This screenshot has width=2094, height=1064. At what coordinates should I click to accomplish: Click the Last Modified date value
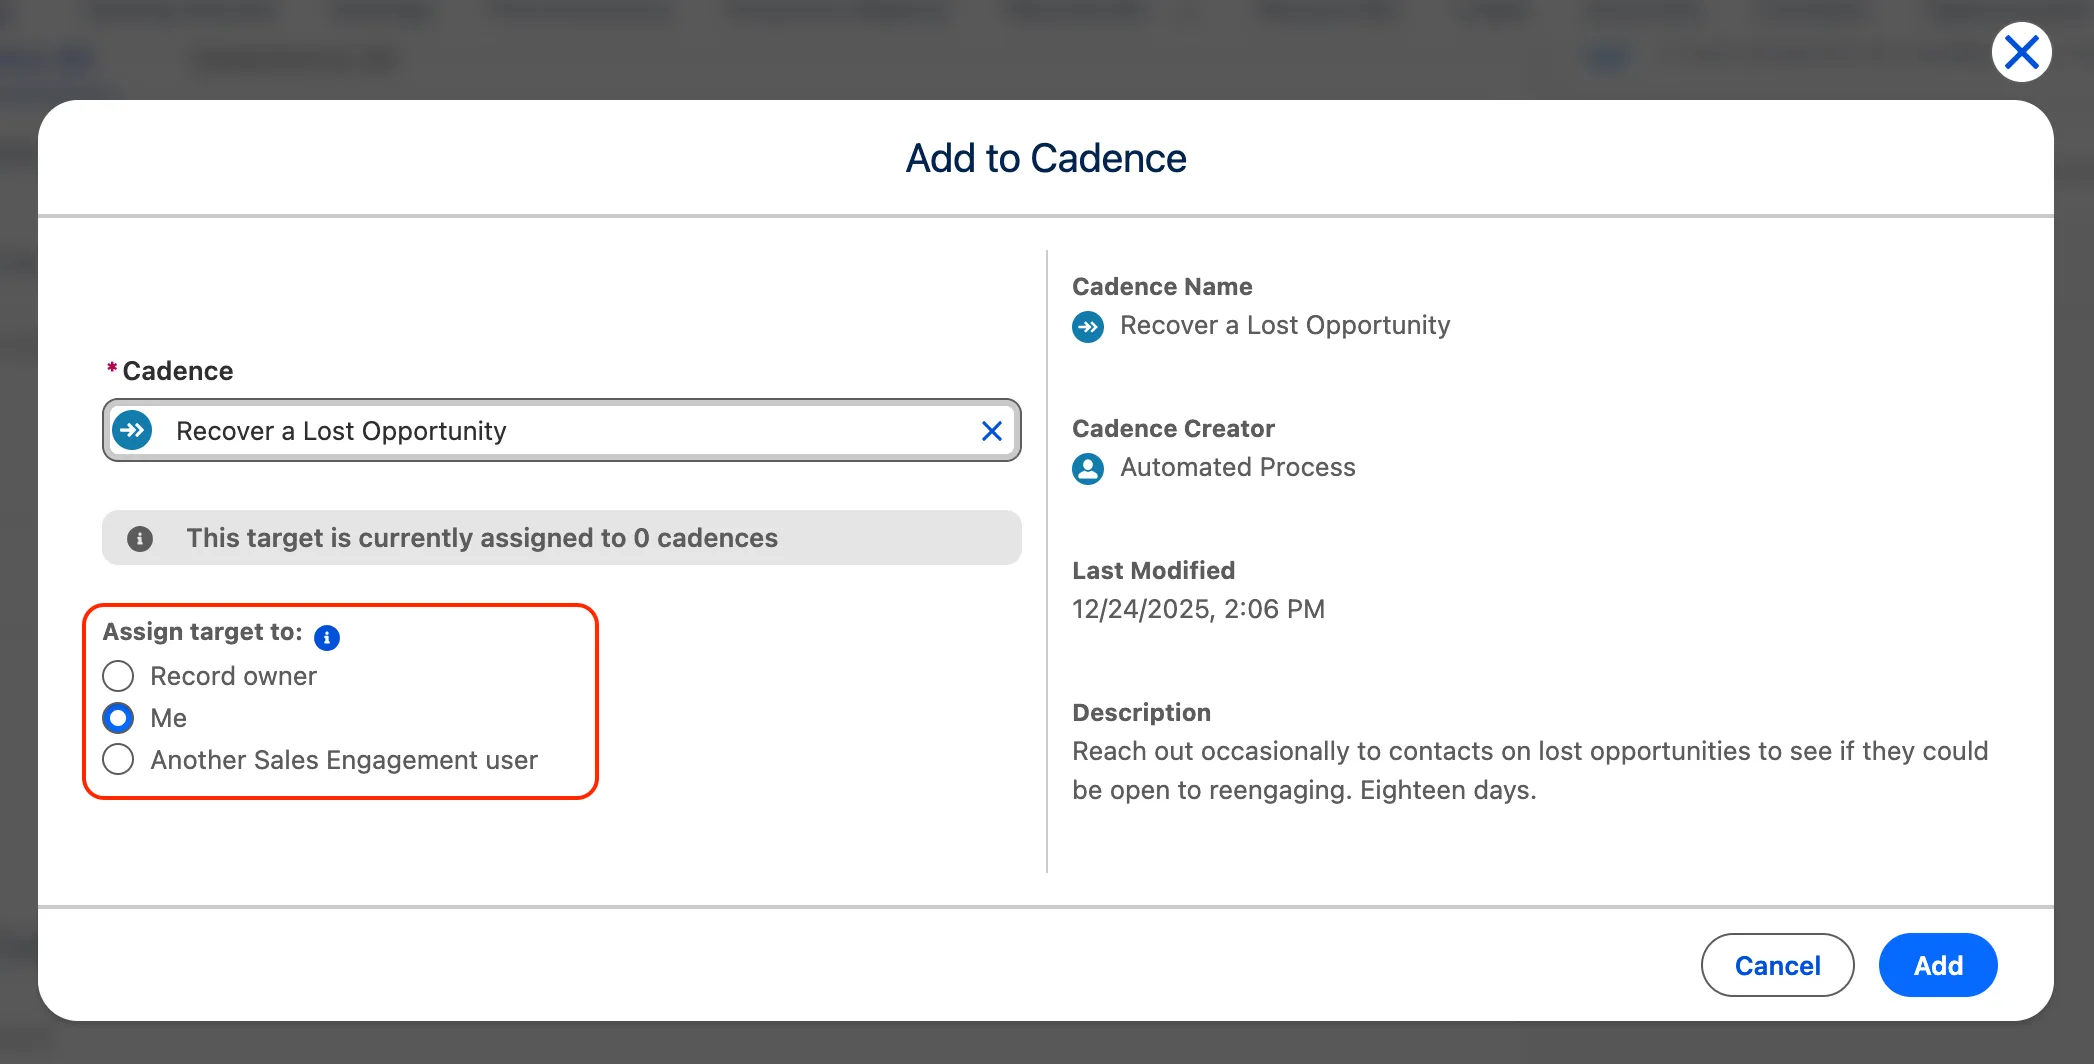[x=1198, y=609]
